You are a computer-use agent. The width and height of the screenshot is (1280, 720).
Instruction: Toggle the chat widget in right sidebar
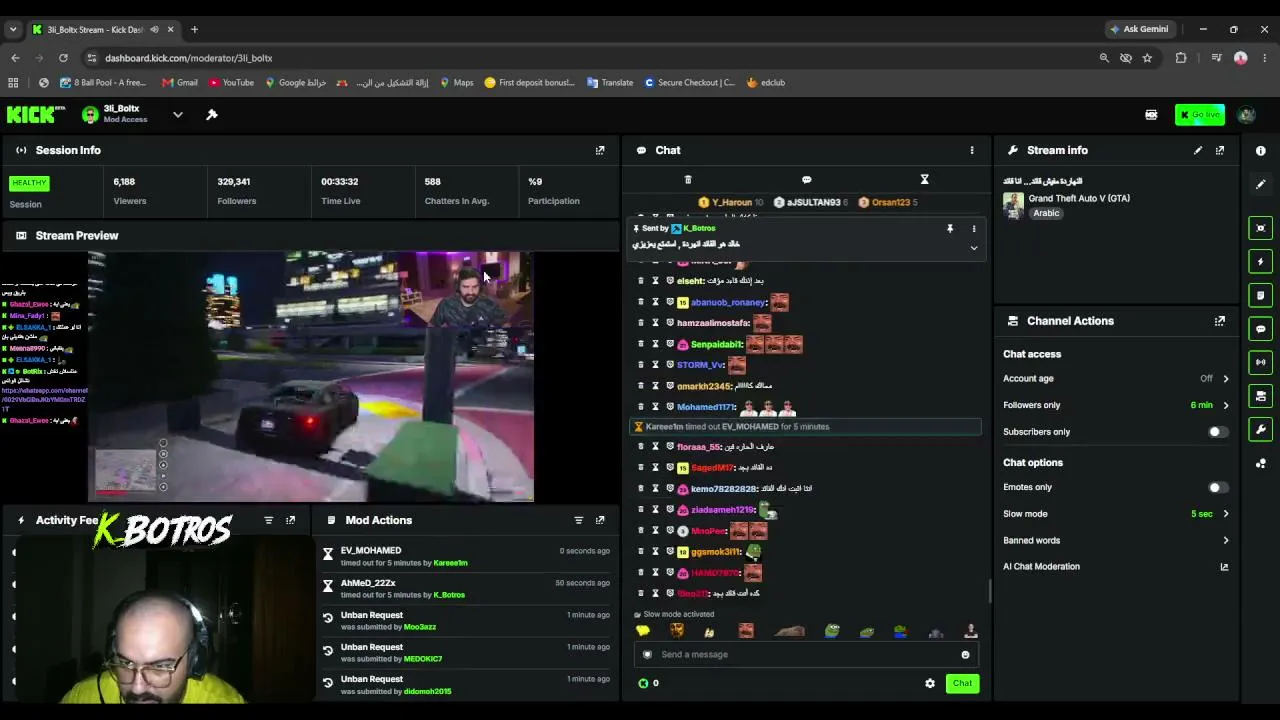[1261, 329]
